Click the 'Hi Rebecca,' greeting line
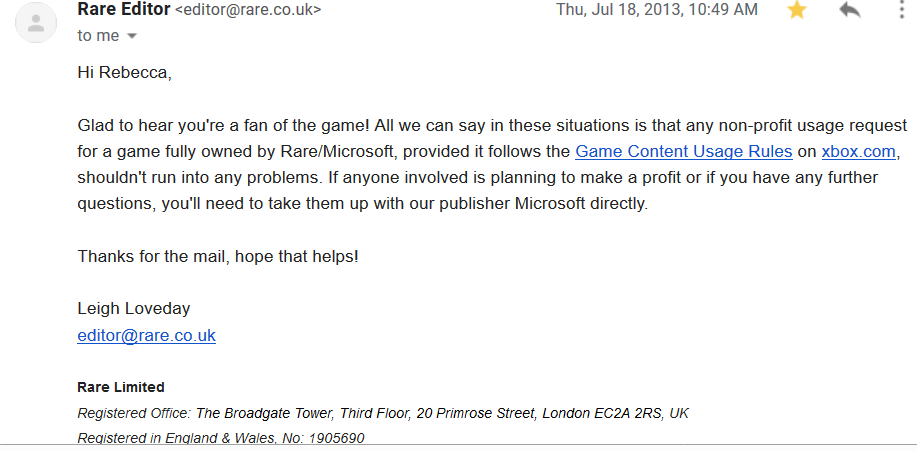Image resolution: width=917 pixels, height=451 pixels. click(119, 72)
